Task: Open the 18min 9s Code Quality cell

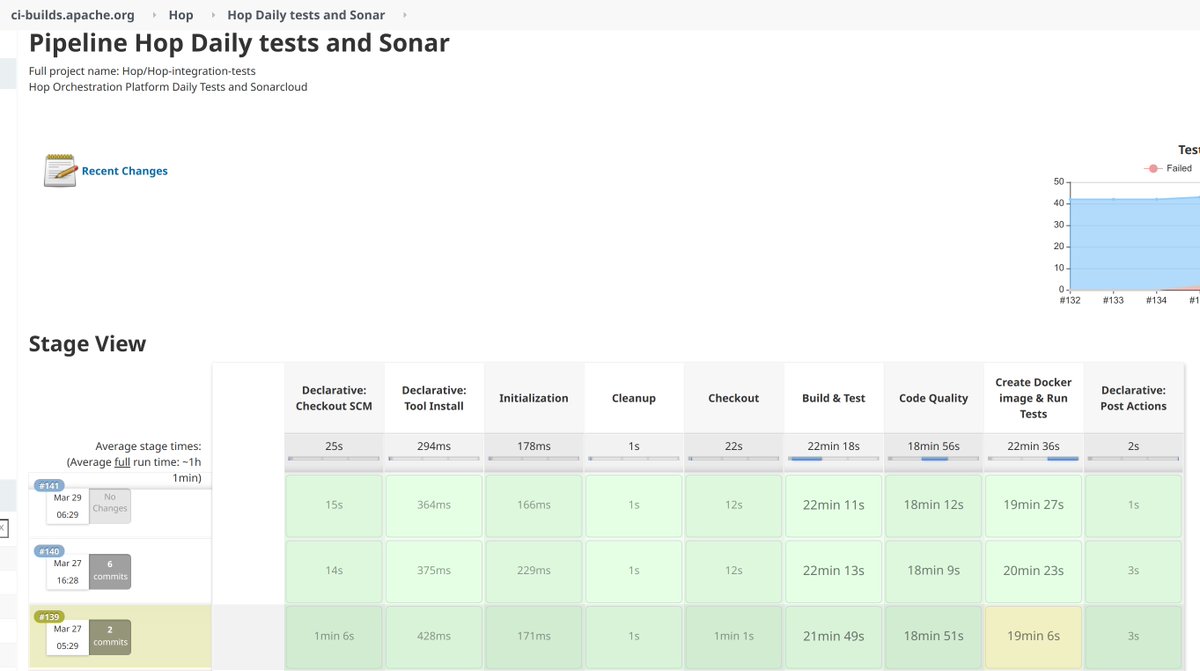Action: (x=934, y=570)
